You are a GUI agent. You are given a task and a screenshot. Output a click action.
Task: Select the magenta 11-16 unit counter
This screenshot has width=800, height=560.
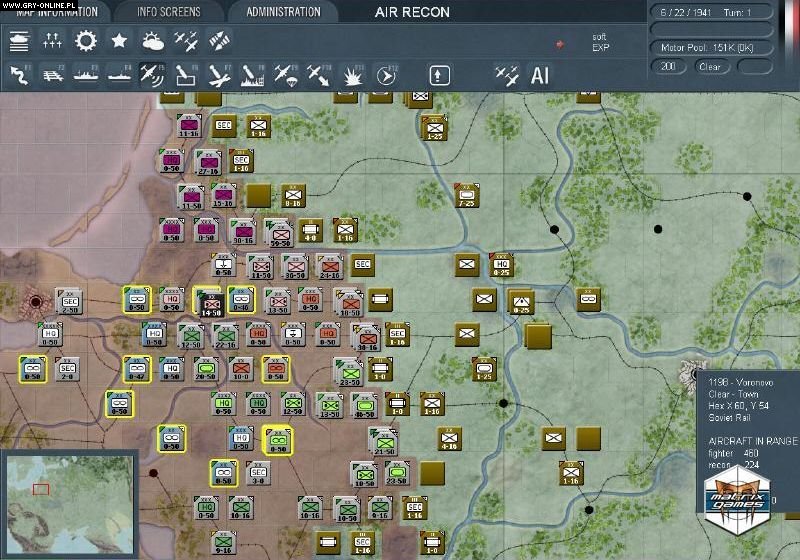coord(189,125)
